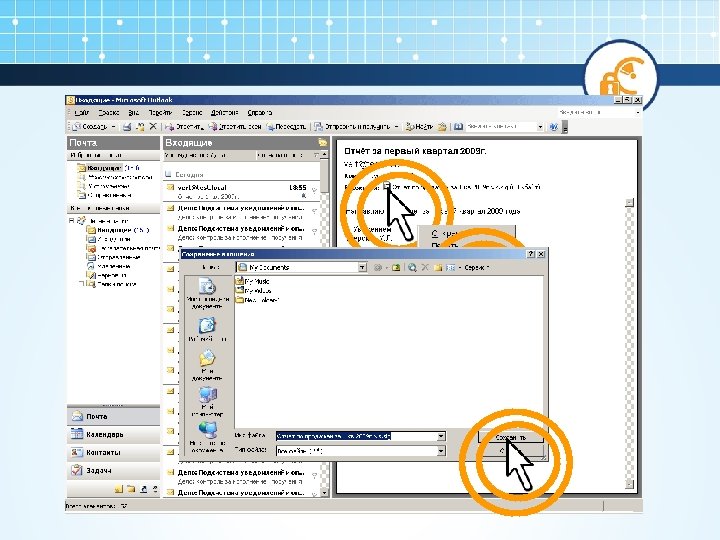The width and height of the screenshot is (720, 540).
Task: Click the Back arrow icon in save dialog
Action: coord(377,267)
